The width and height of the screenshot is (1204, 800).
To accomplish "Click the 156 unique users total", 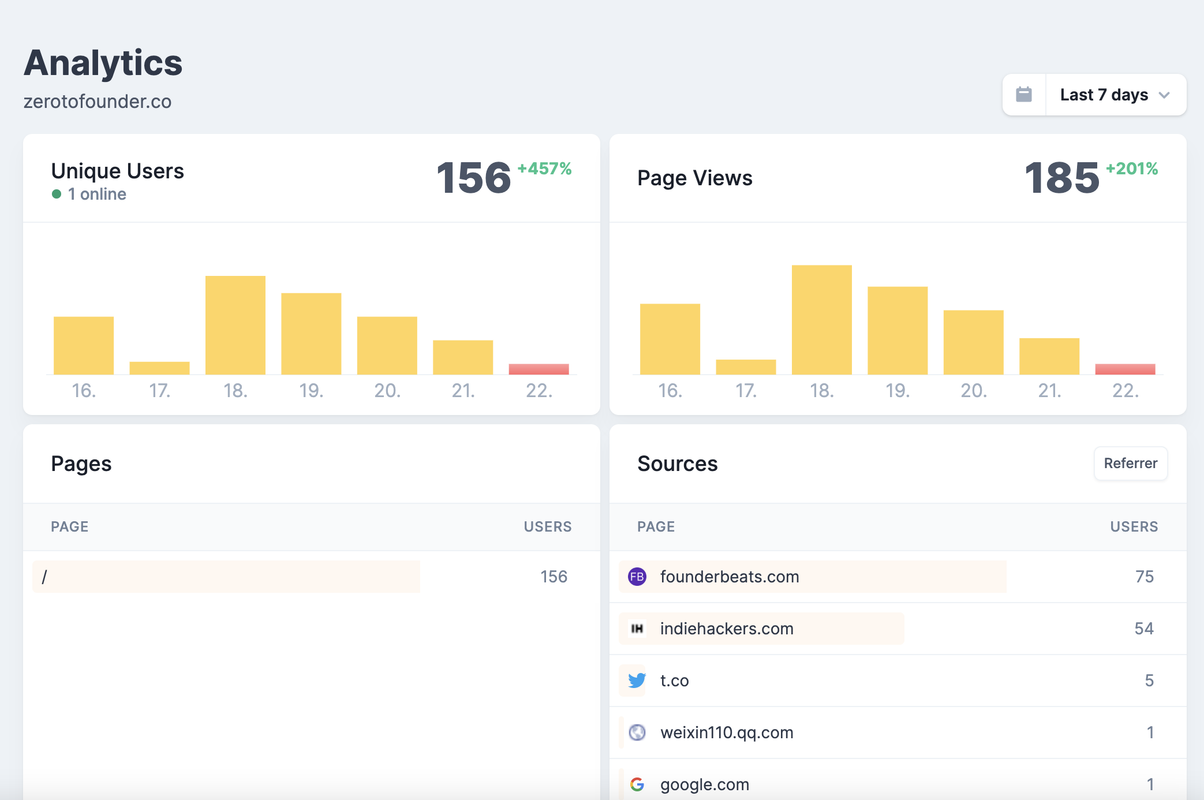I will (474, 178).
